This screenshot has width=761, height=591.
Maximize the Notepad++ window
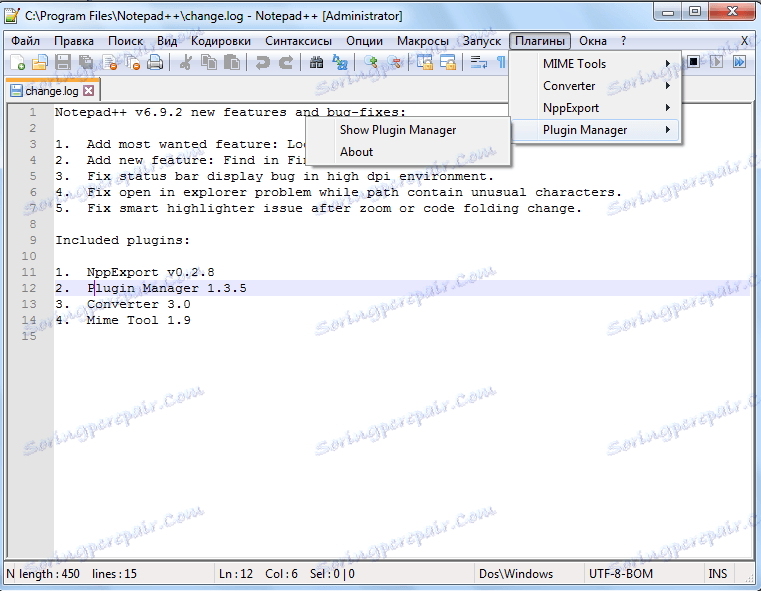pyautogui.click(x=695, y=12)
